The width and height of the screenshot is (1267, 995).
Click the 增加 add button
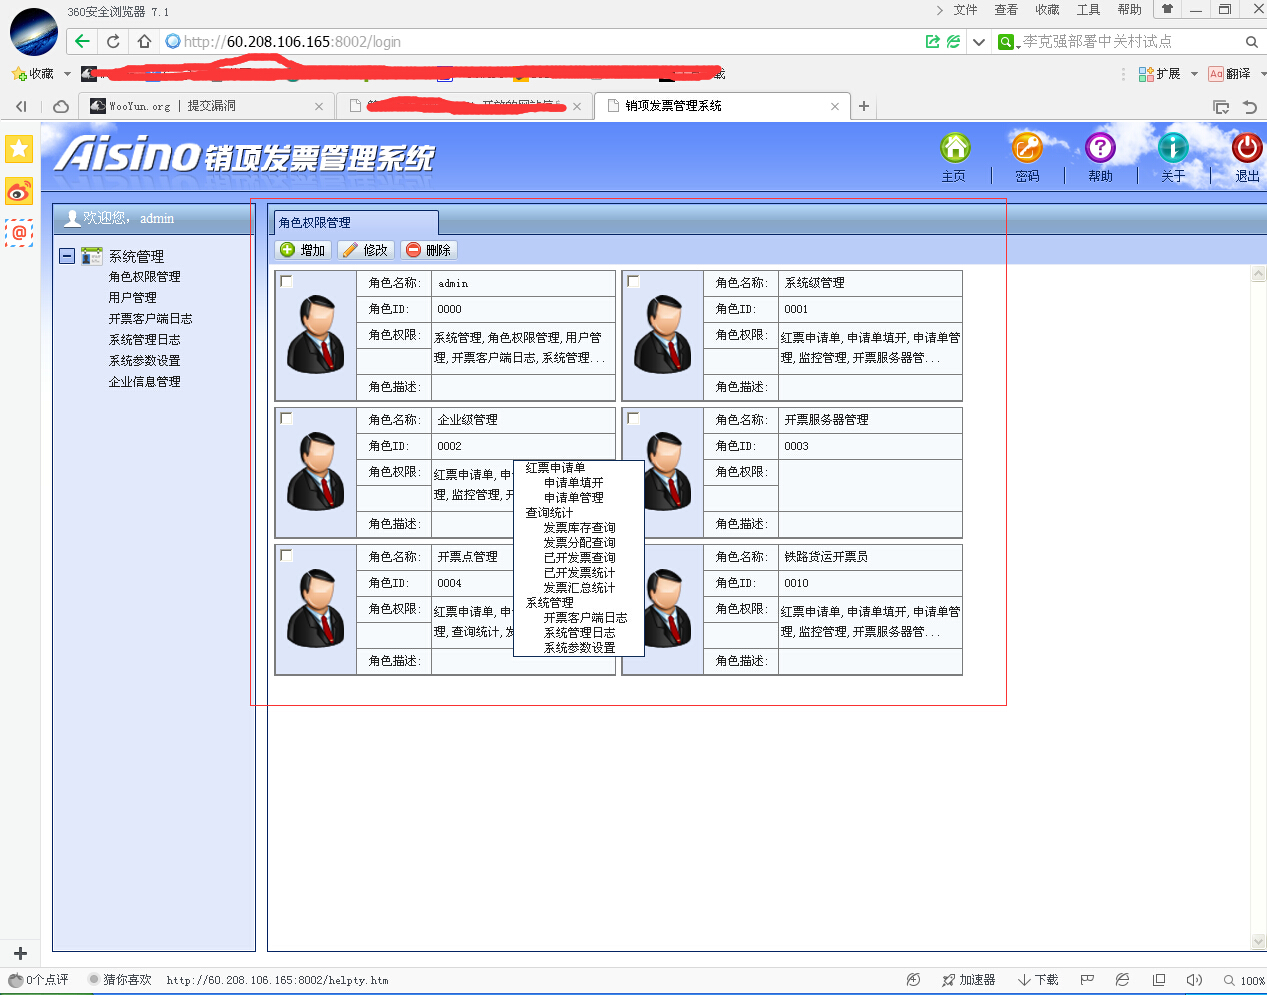click(303, 250)
